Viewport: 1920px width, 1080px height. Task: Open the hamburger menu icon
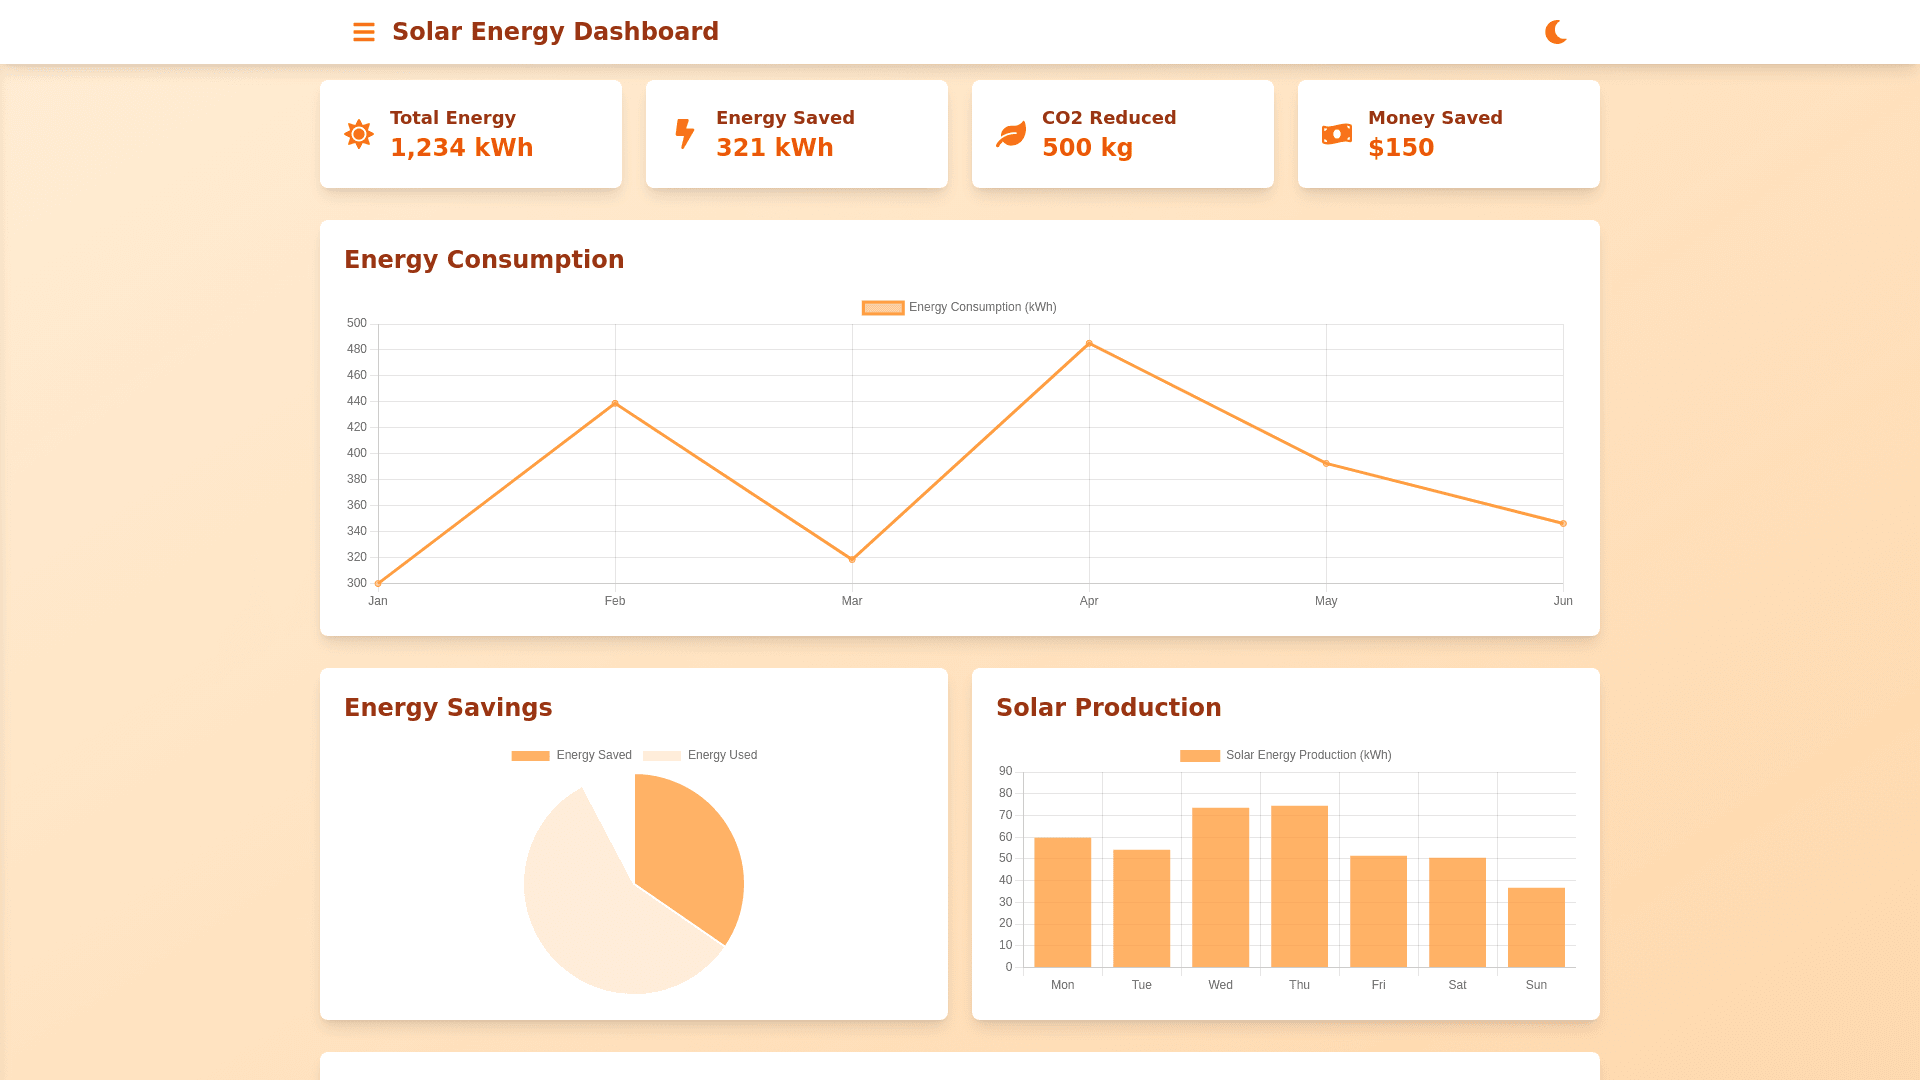[x=364, y=32]
